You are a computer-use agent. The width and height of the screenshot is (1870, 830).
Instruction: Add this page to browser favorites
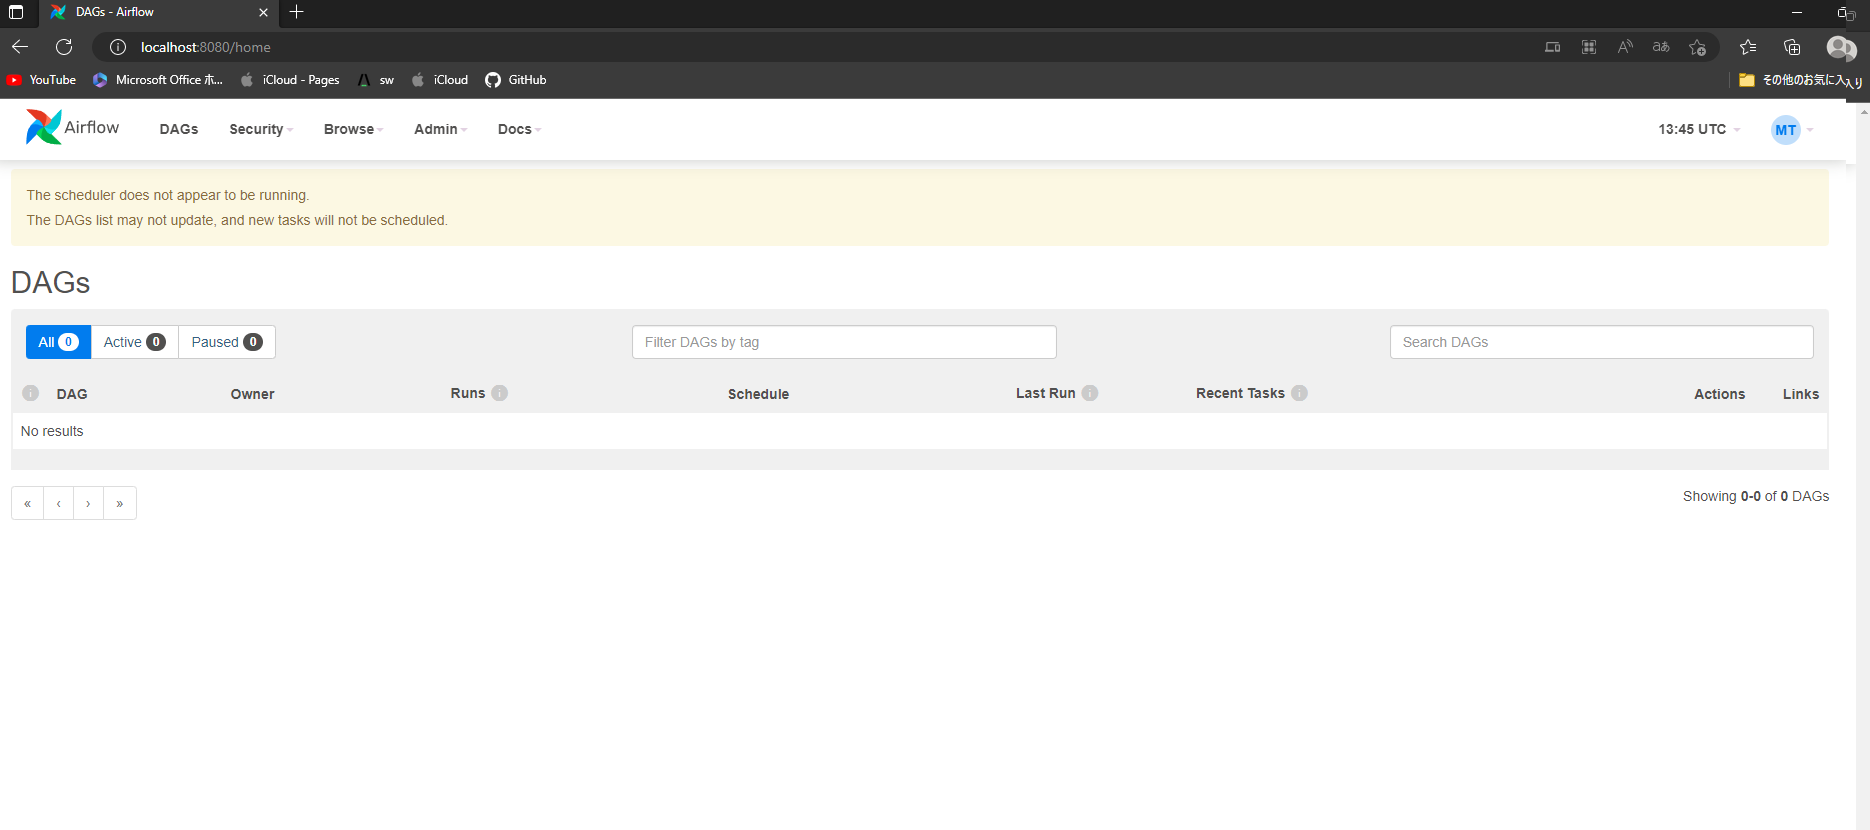1697,47
